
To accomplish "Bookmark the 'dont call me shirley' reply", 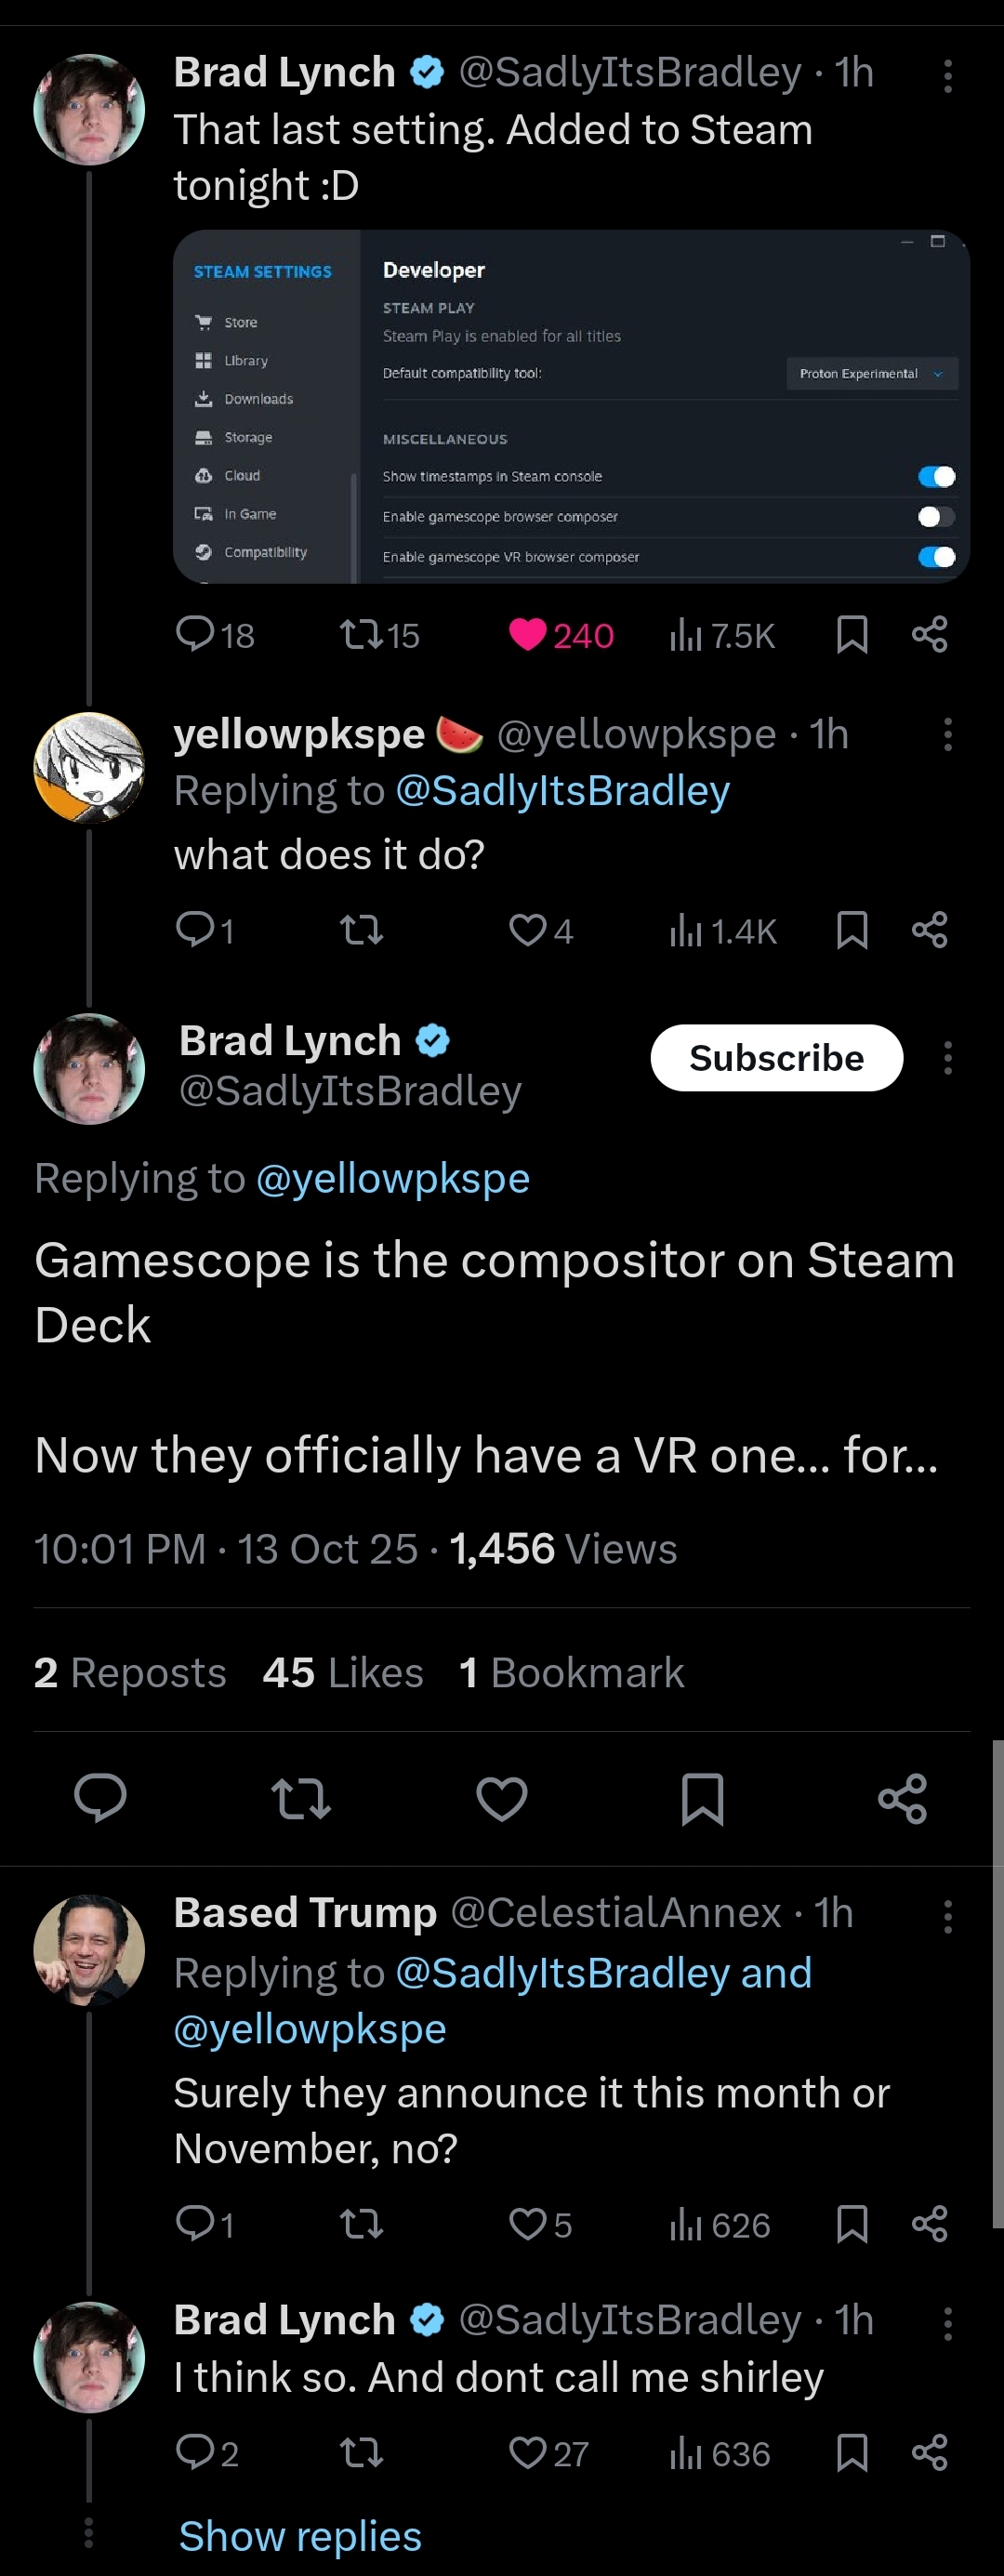I will 851,2453.
